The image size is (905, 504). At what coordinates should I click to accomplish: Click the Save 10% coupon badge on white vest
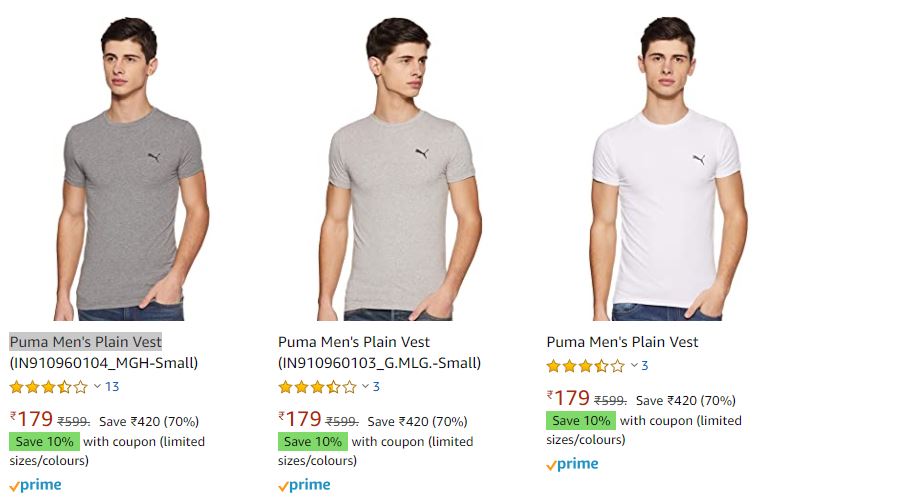pyautogui.click(x=581, y=421)
